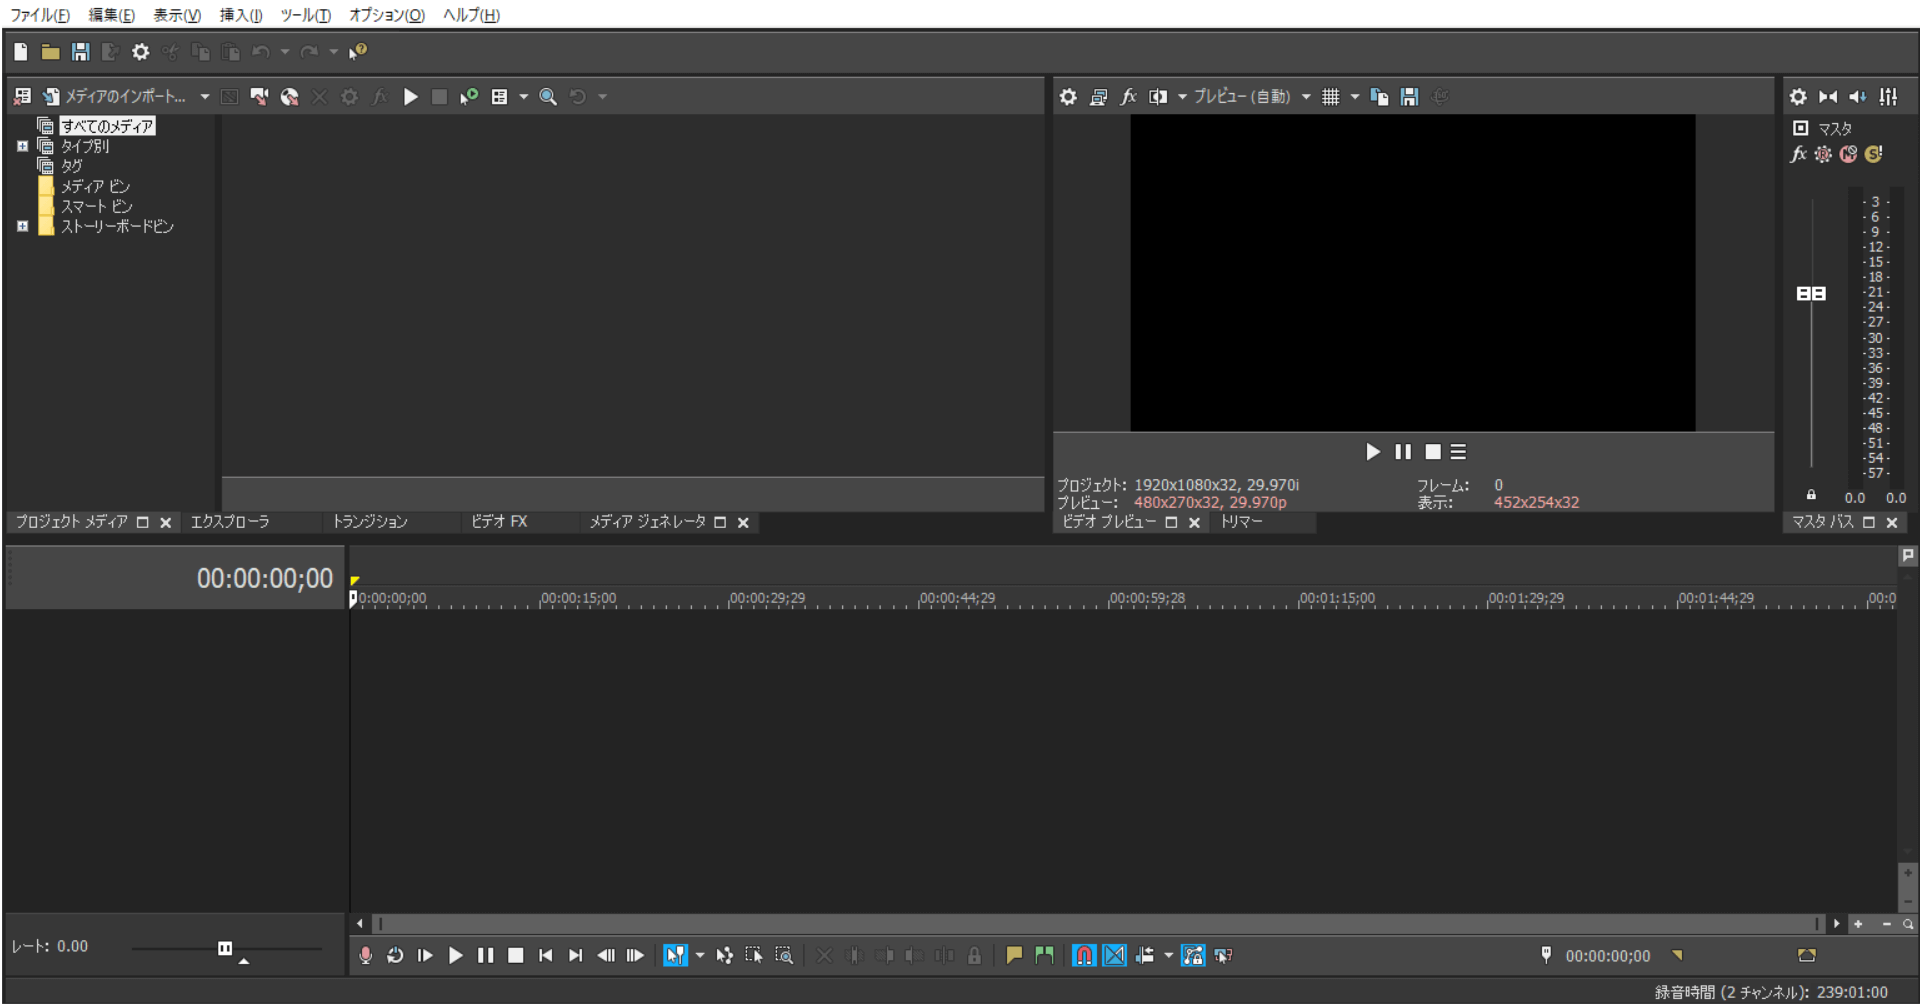Open the 編集 menu
The width and height of the screenshot is (1920, 1004).
pos(111,15)
